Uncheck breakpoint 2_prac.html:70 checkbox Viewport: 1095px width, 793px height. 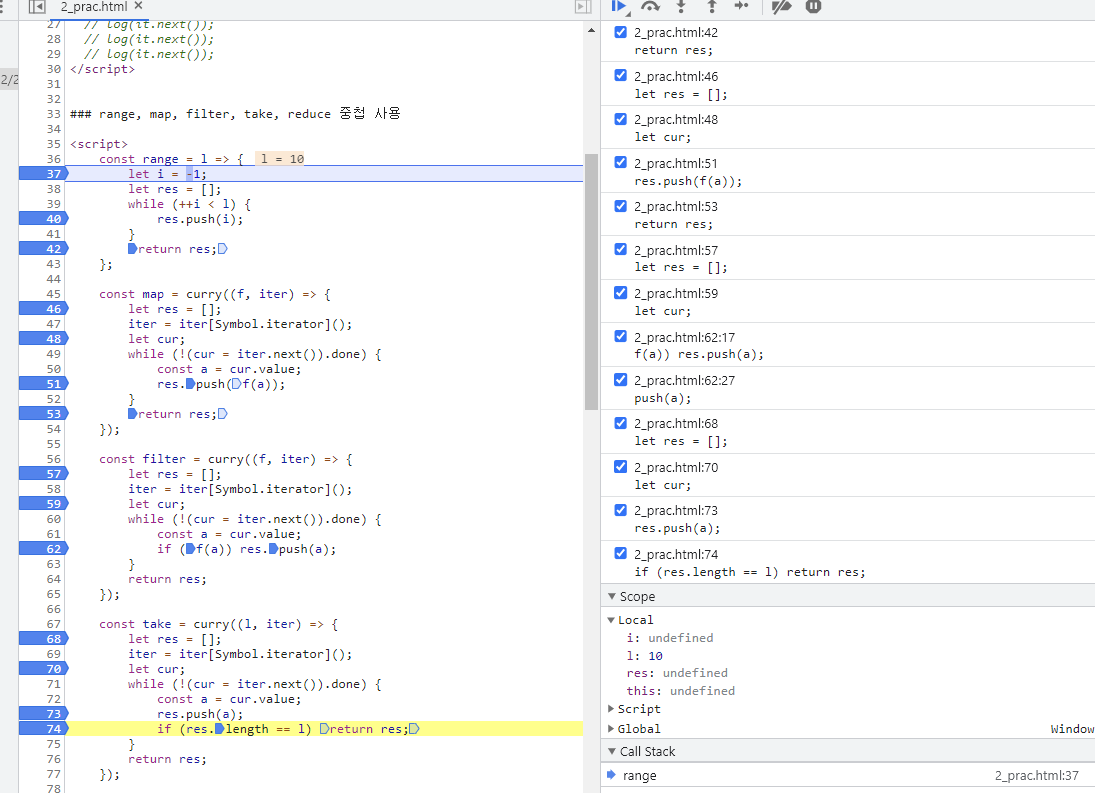coord(620,466)
